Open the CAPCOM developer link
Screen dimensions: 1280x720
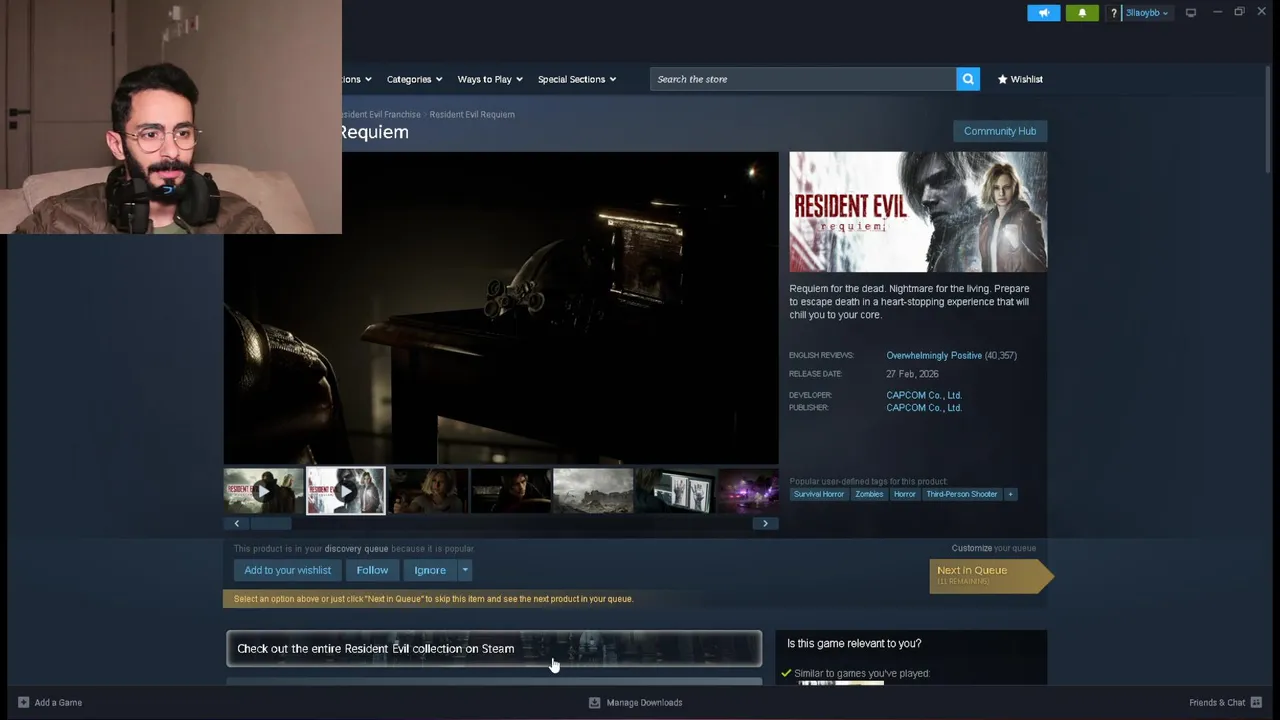tap(924, 395)
